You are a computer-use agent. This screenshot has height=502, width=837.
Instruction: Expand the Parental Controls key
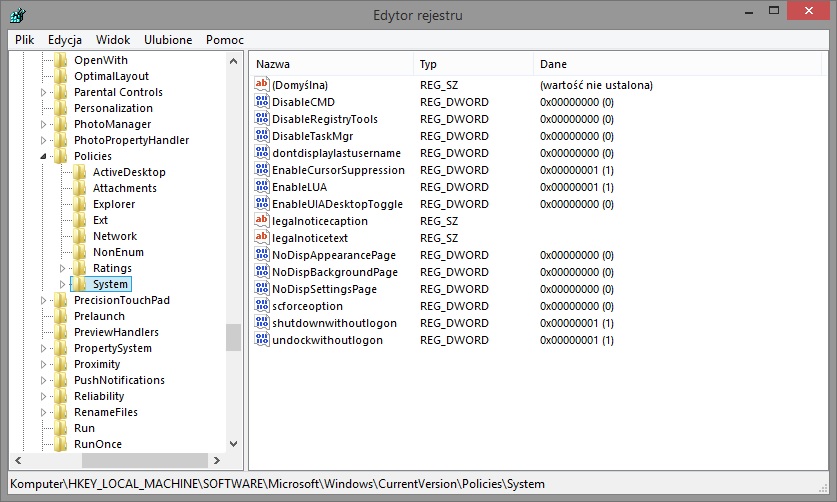click(43, 92)
